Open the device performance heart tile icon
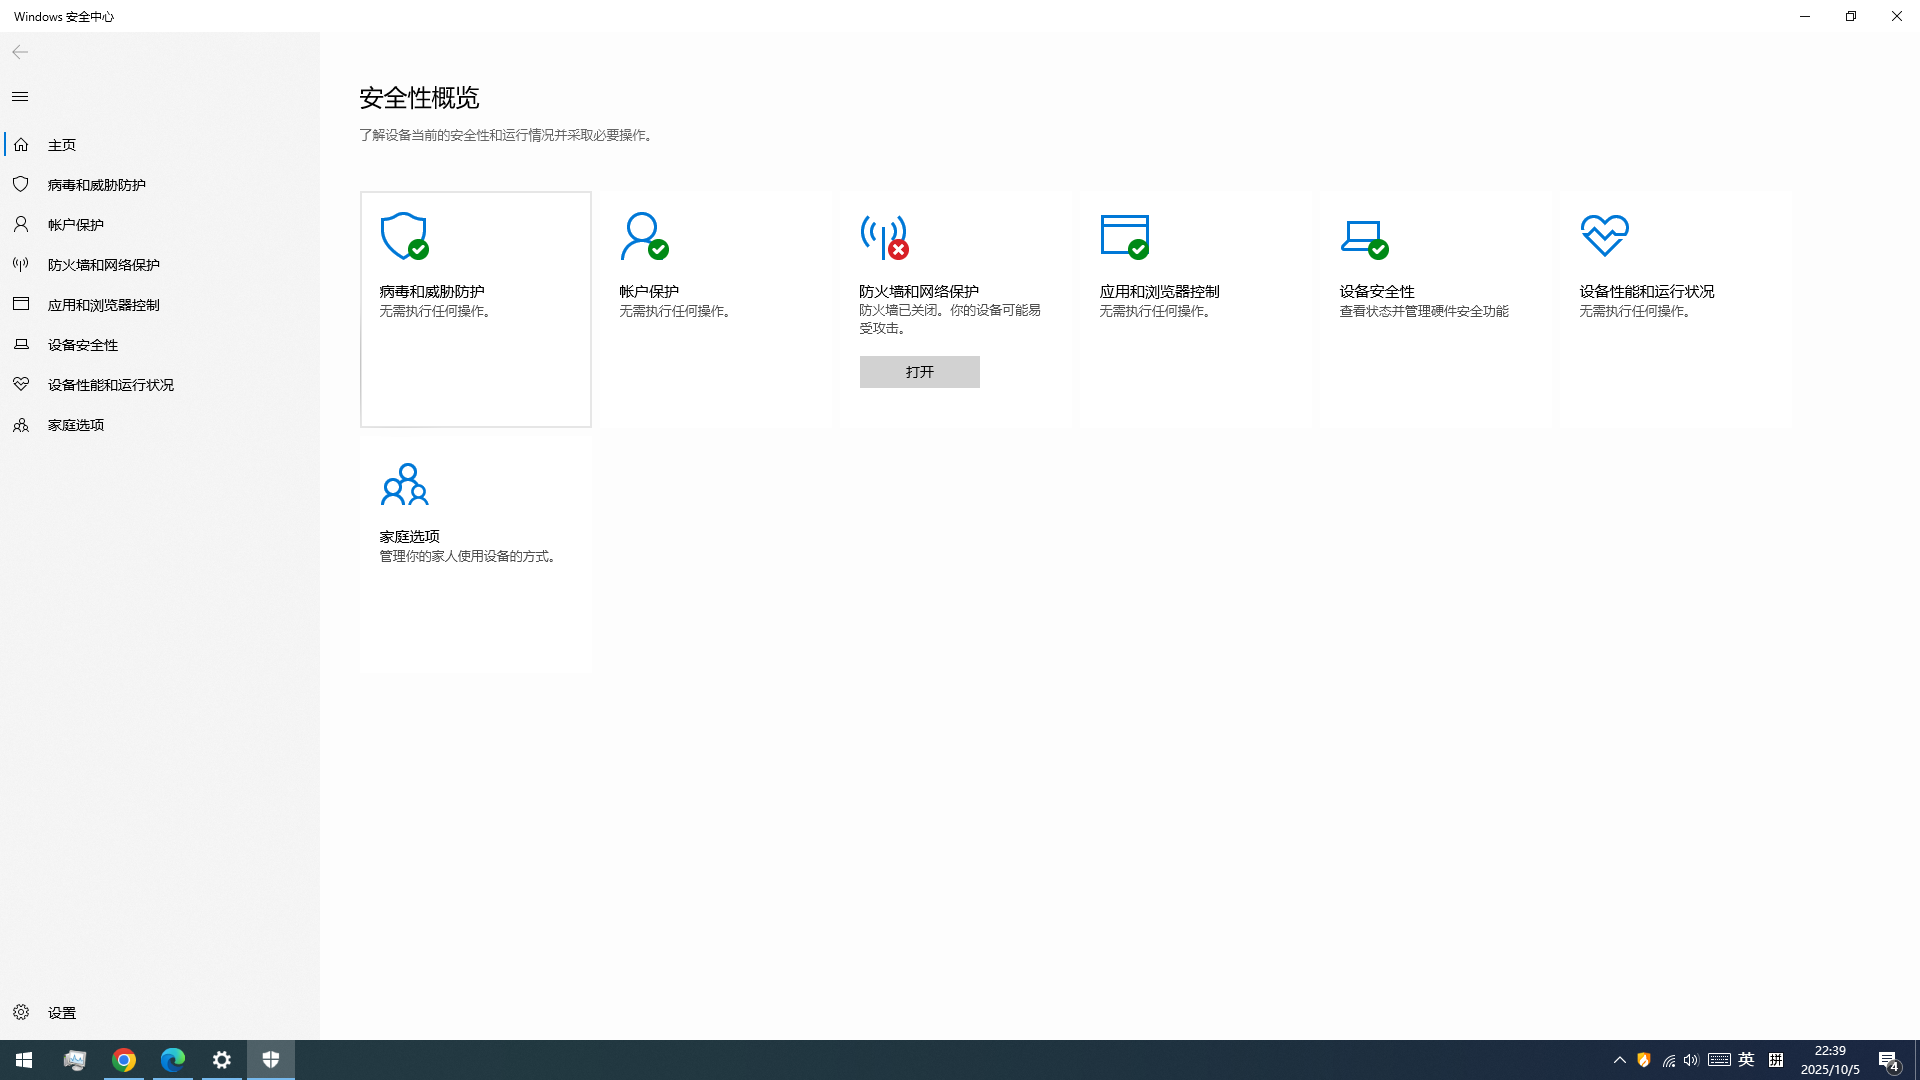The width and height of the screenshot is (1920, 1080). [x=1604, y=236]
